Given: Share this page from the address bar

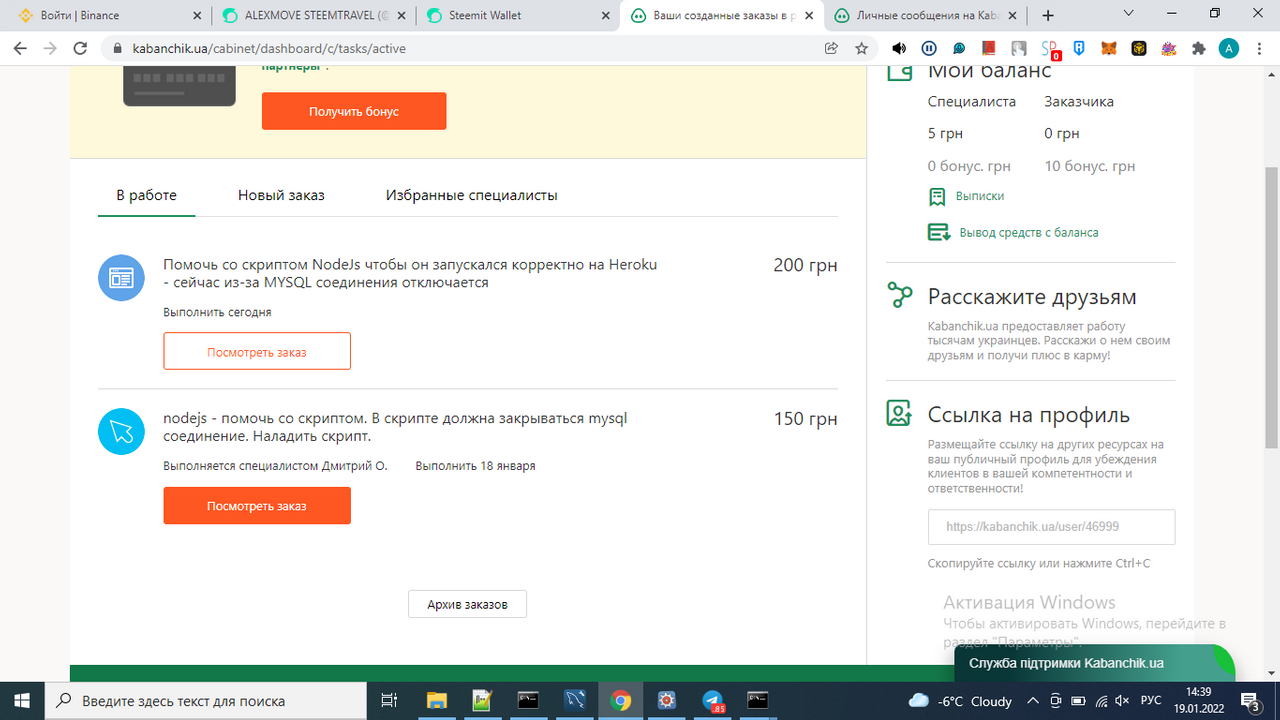Looking at the screenshot, I should pyautogui.click(x=831, y=48).
